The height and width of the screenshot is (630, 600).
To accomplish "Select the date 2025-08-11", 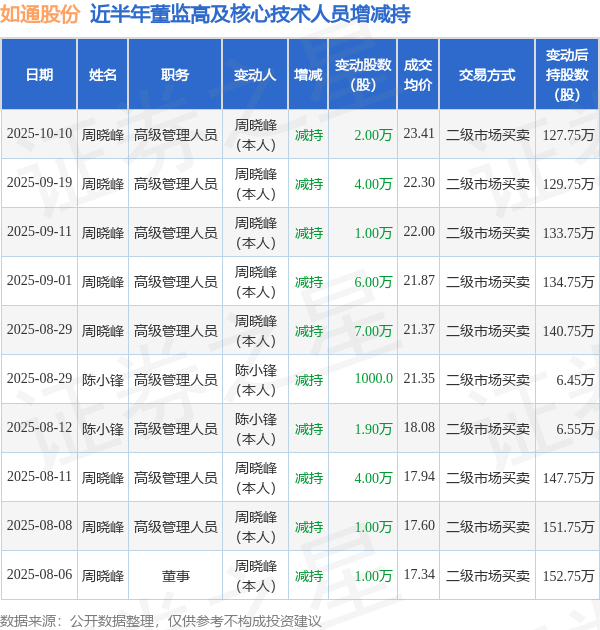I will point(39,477).
